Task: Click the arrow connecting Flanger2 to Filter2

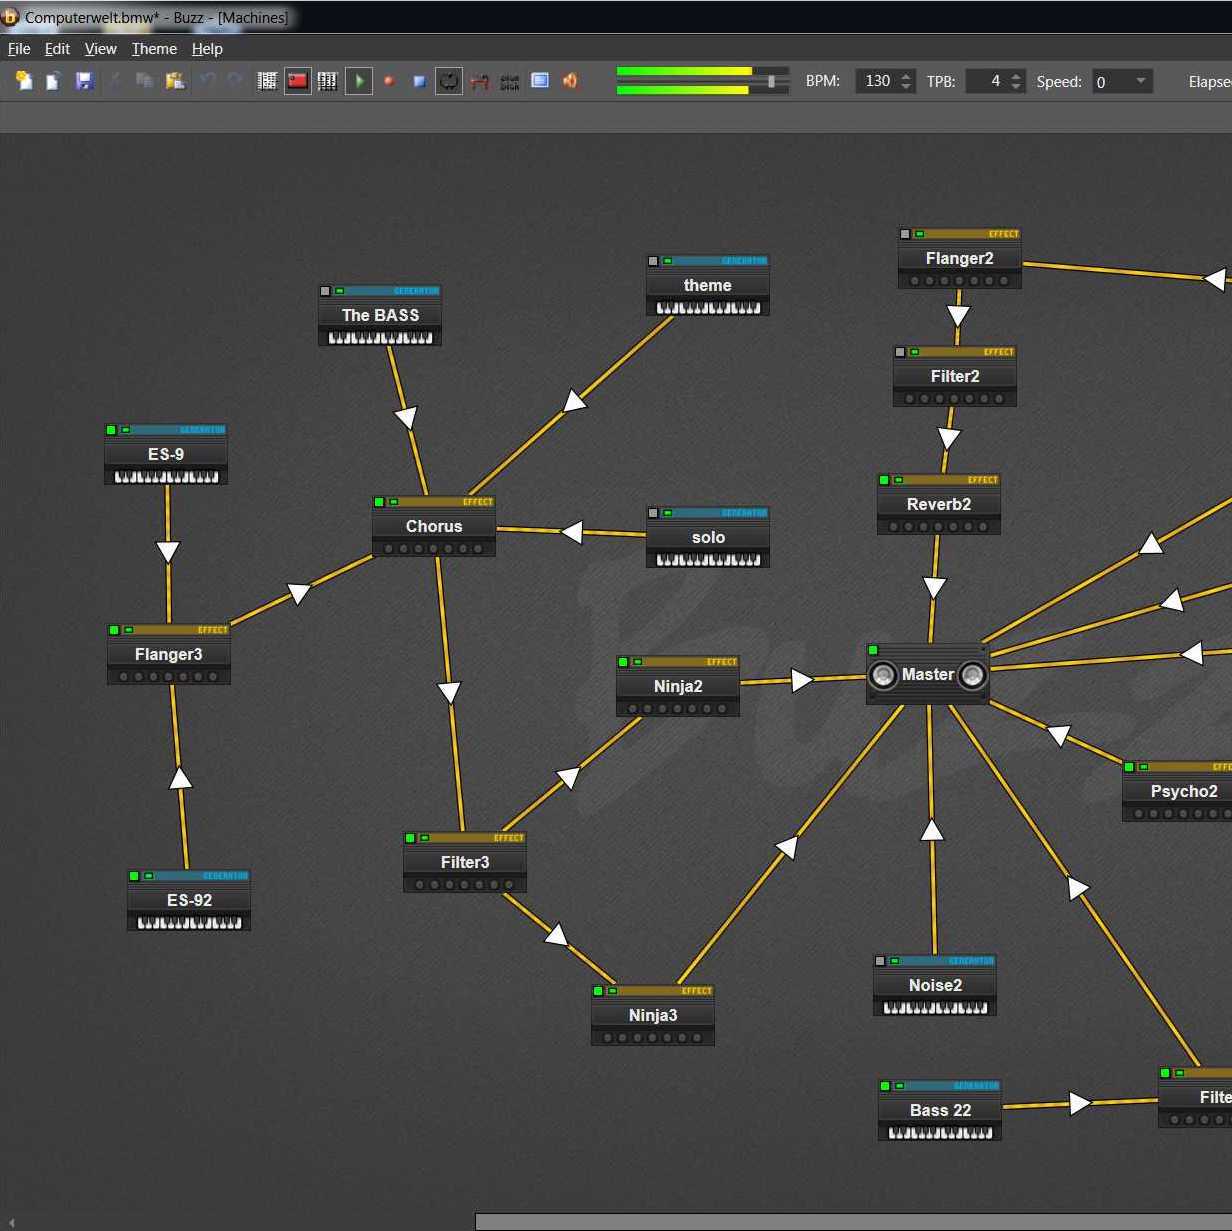Action: pos(958,316)
